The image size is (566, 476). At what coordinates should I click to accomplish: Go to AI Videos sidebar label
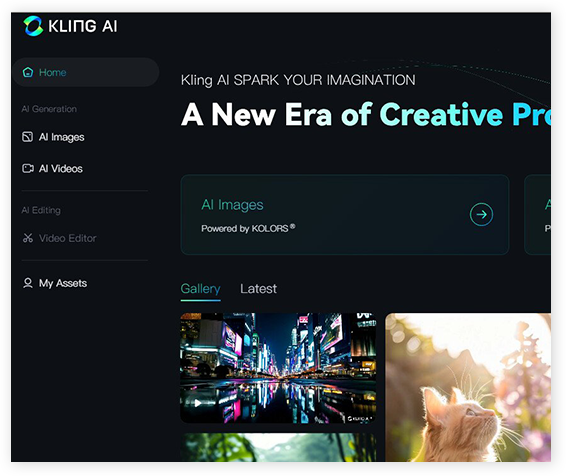click(x=61, y=169)
